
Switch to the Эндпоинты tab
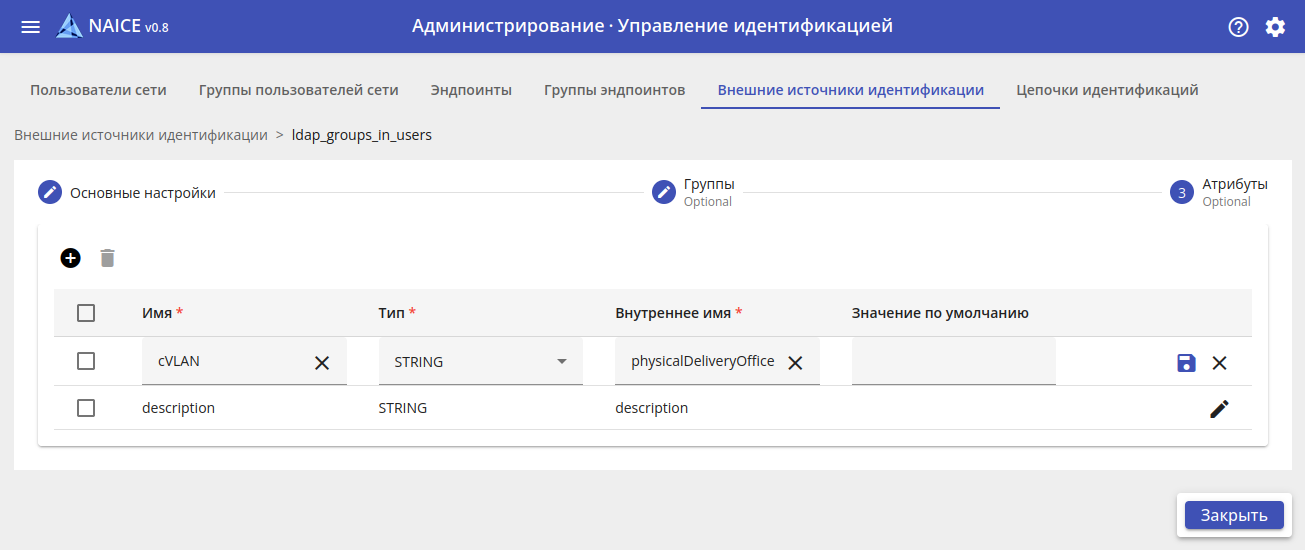click(x=471, y=90)
